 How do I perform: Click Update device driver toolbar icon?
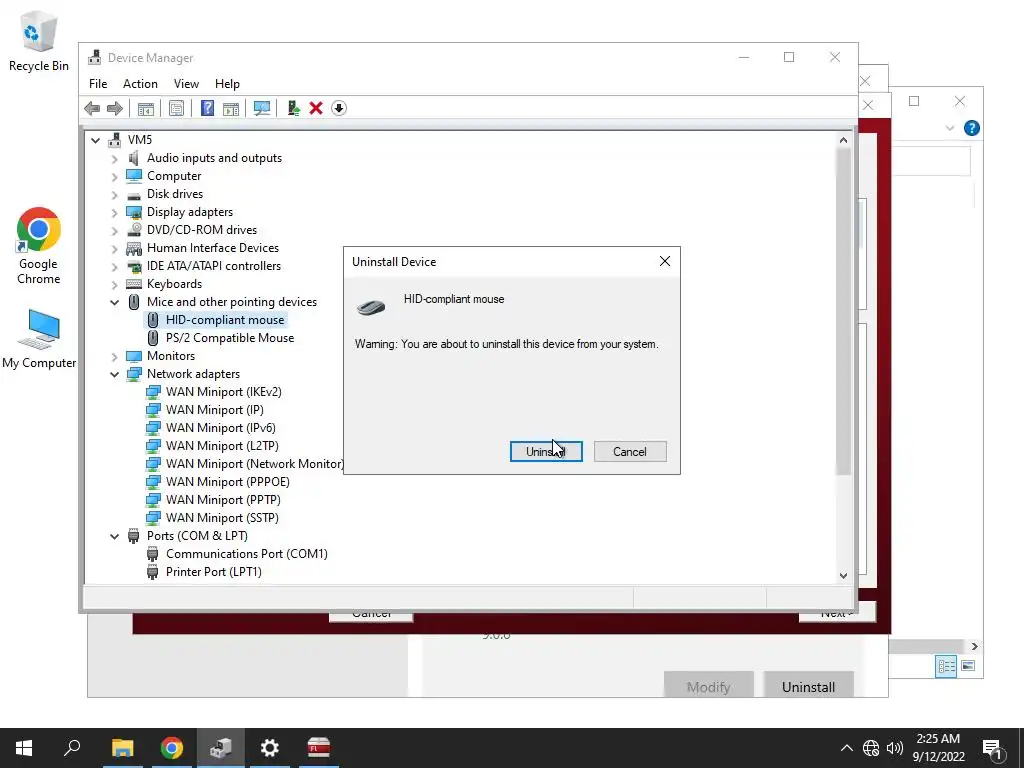tap(293, 108)
